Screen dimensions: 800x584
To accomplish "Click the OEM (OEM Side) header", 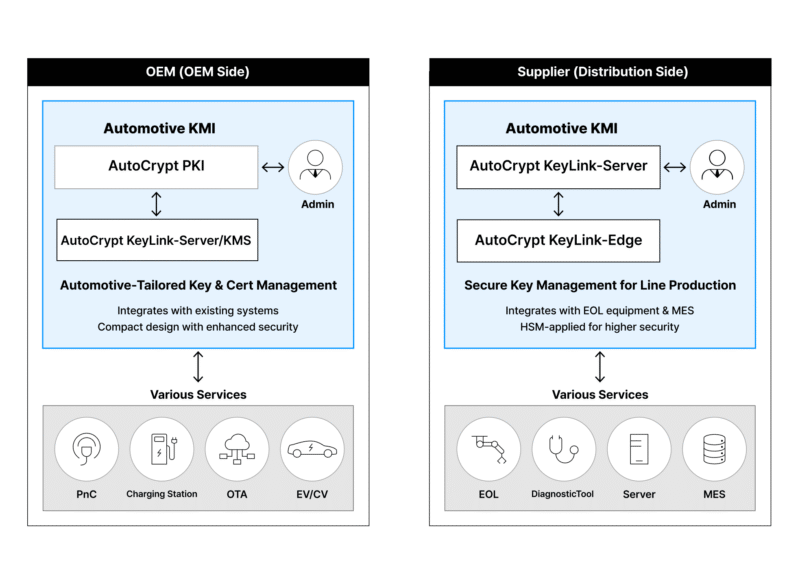I will [x=198, y=72].
